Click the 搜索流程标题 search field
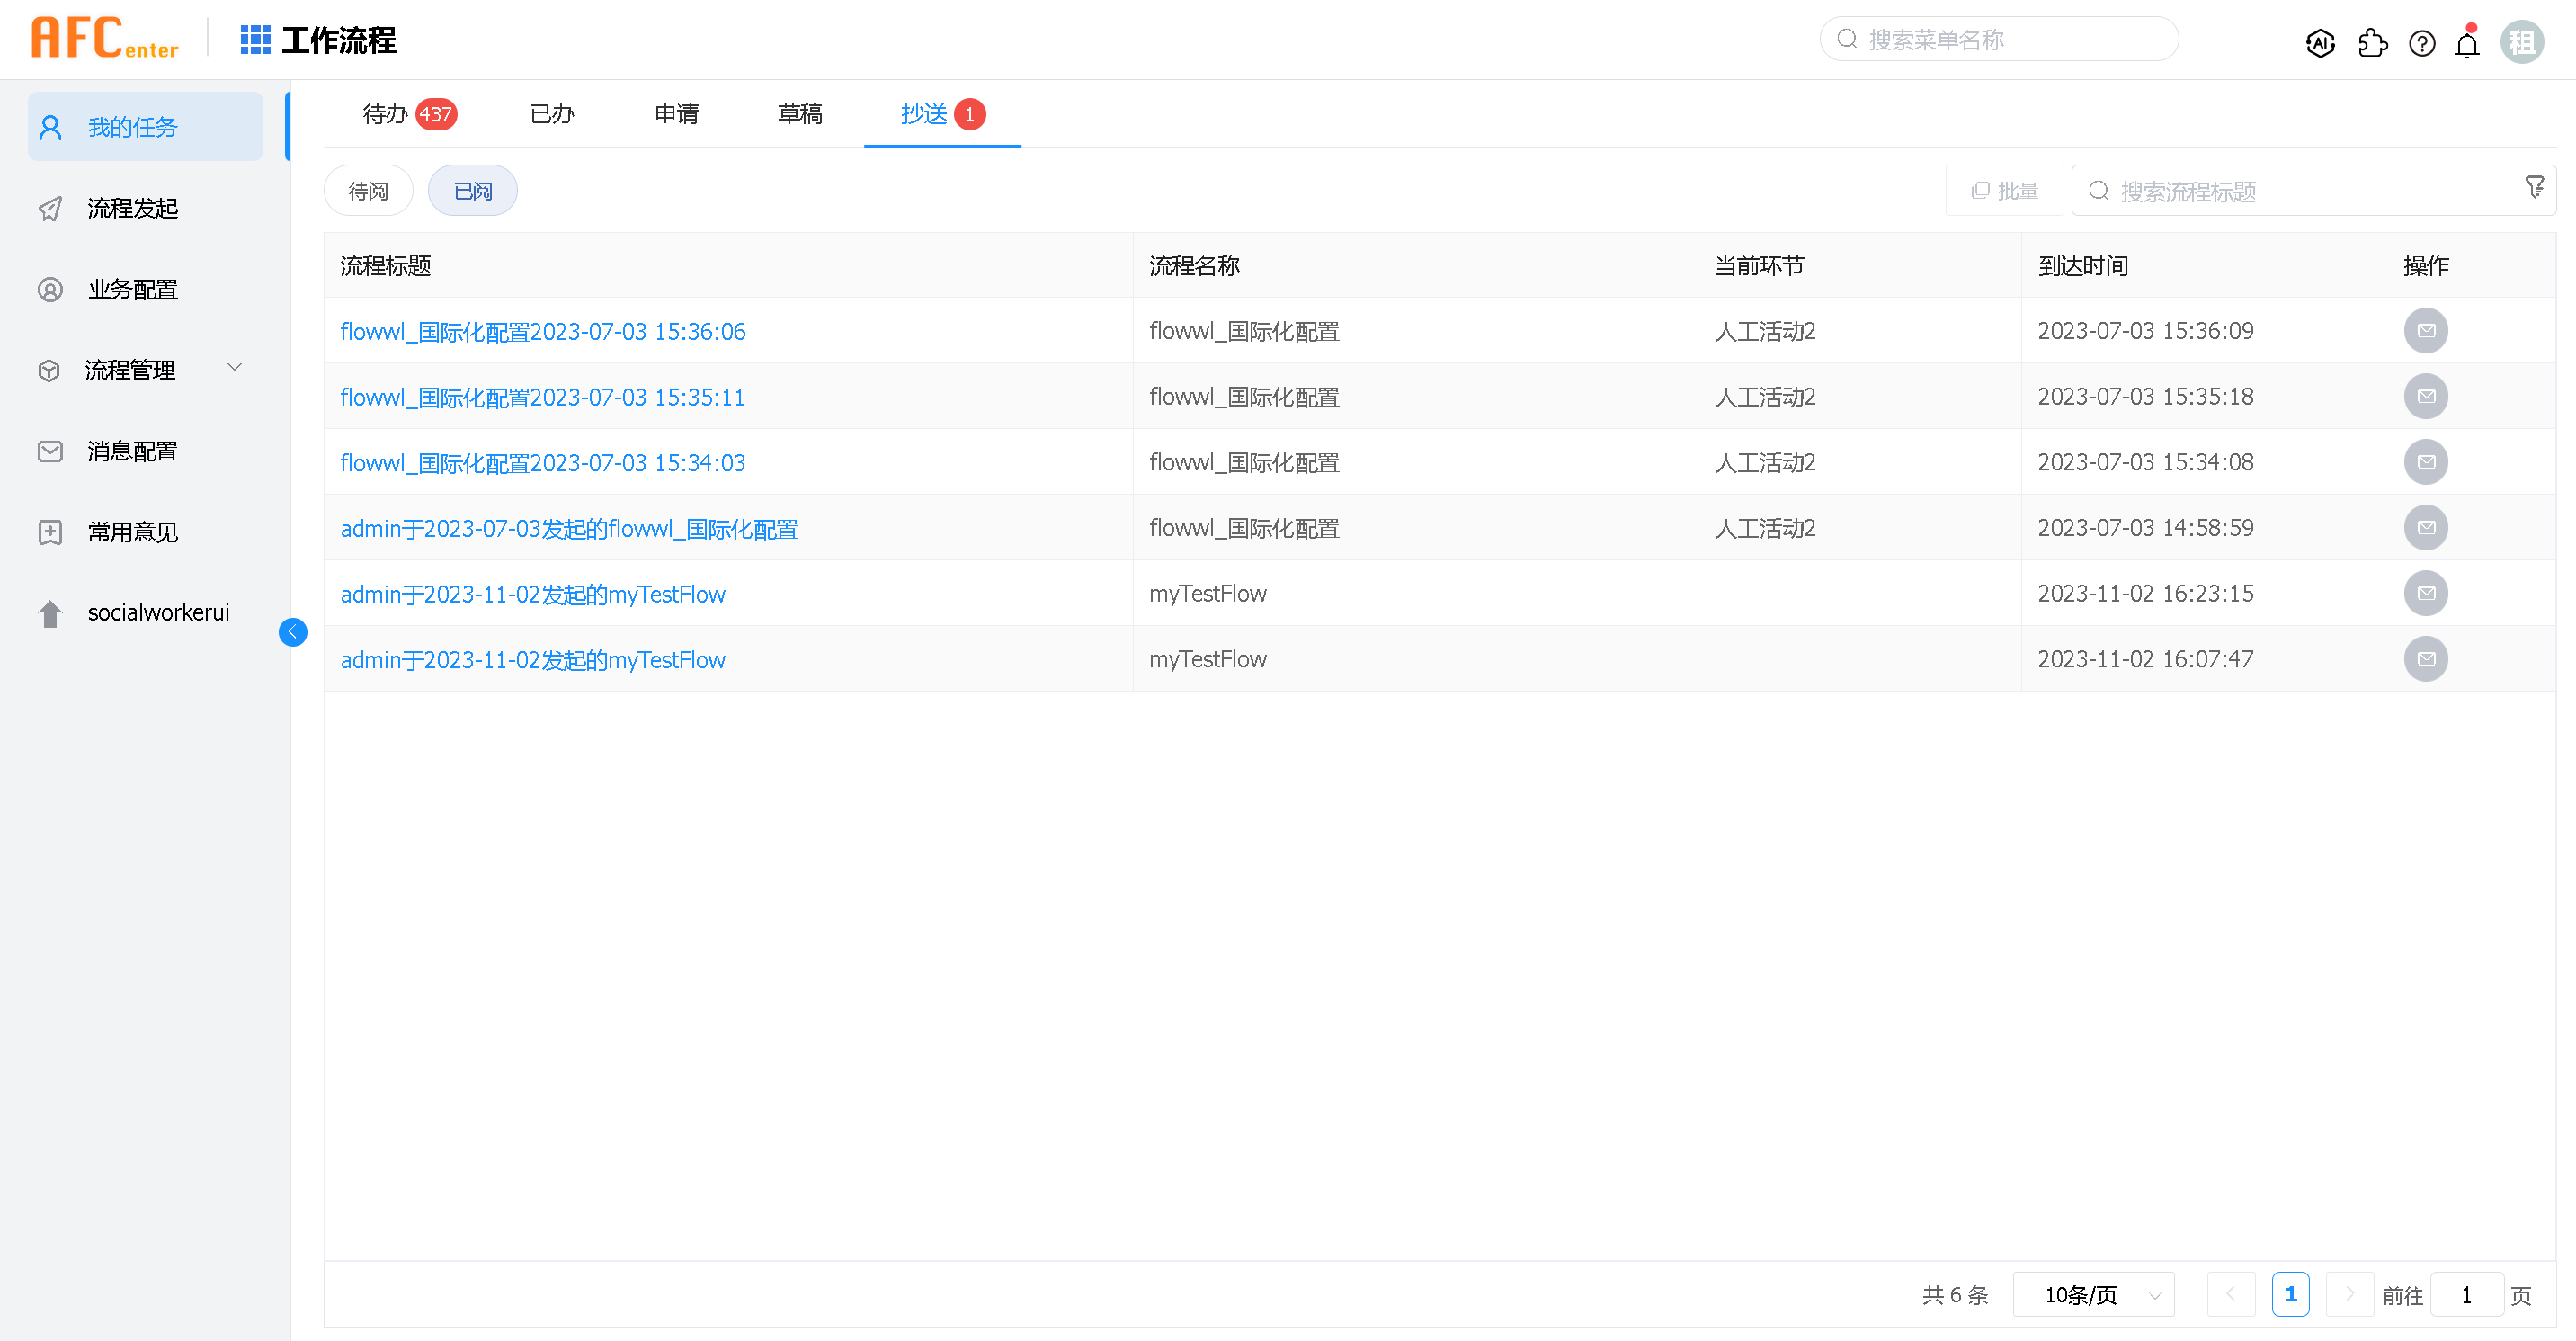Viewport: 2576px width, 1341px height. pyautogui.click(x=2300, y=191)
